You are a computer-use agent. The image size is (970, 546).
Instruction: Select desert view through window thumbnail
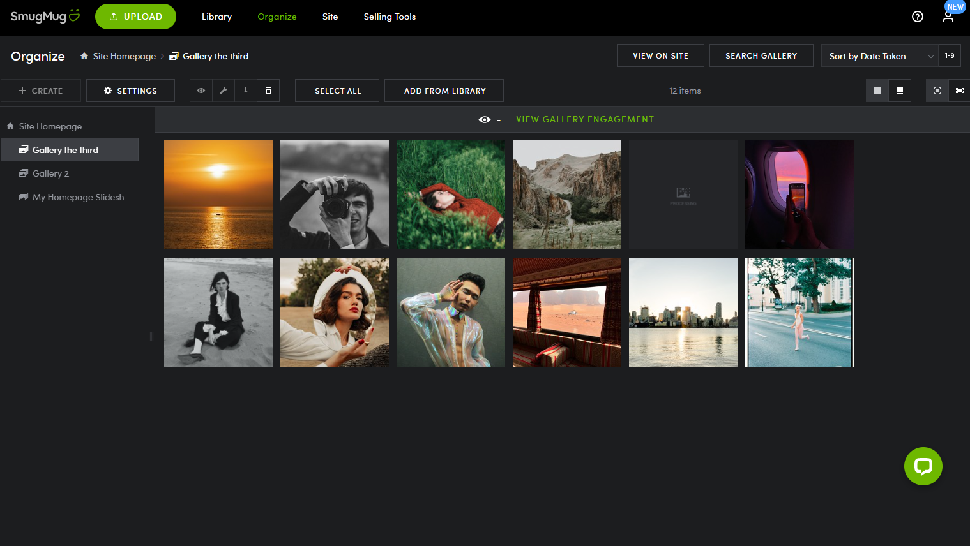tap(567, 312)
